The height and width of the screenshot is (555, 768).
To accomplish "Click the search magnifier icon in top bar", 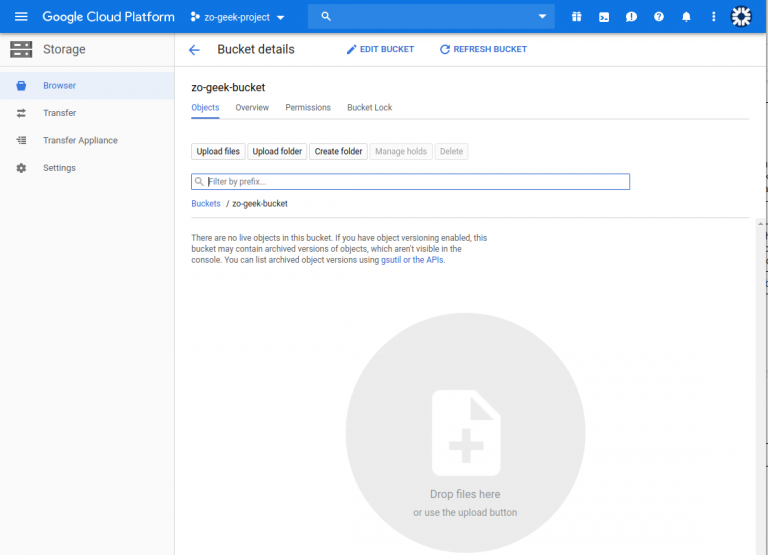I will [x=326, y=17].
